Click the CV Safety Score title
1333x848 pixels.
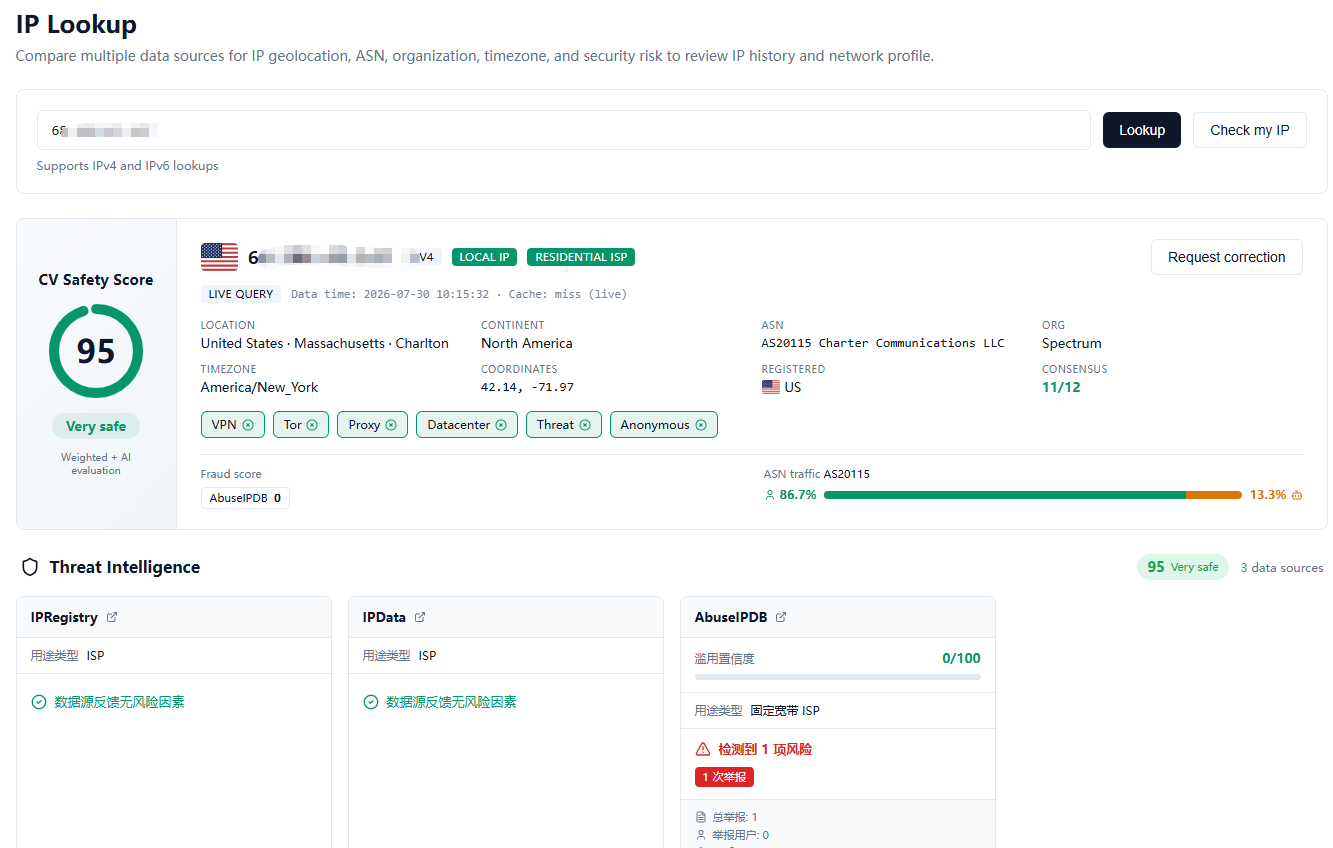tap(96, 280)
